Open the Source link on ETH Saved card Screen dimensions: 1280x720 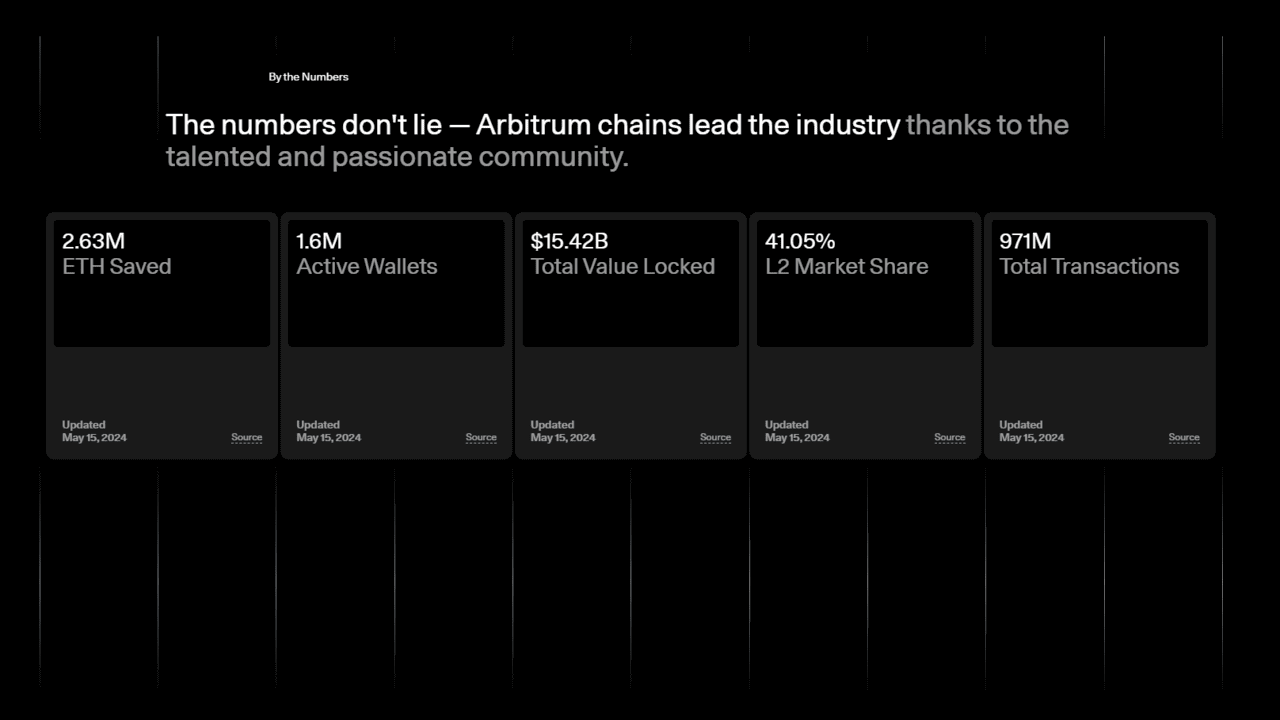pos(247,437)
